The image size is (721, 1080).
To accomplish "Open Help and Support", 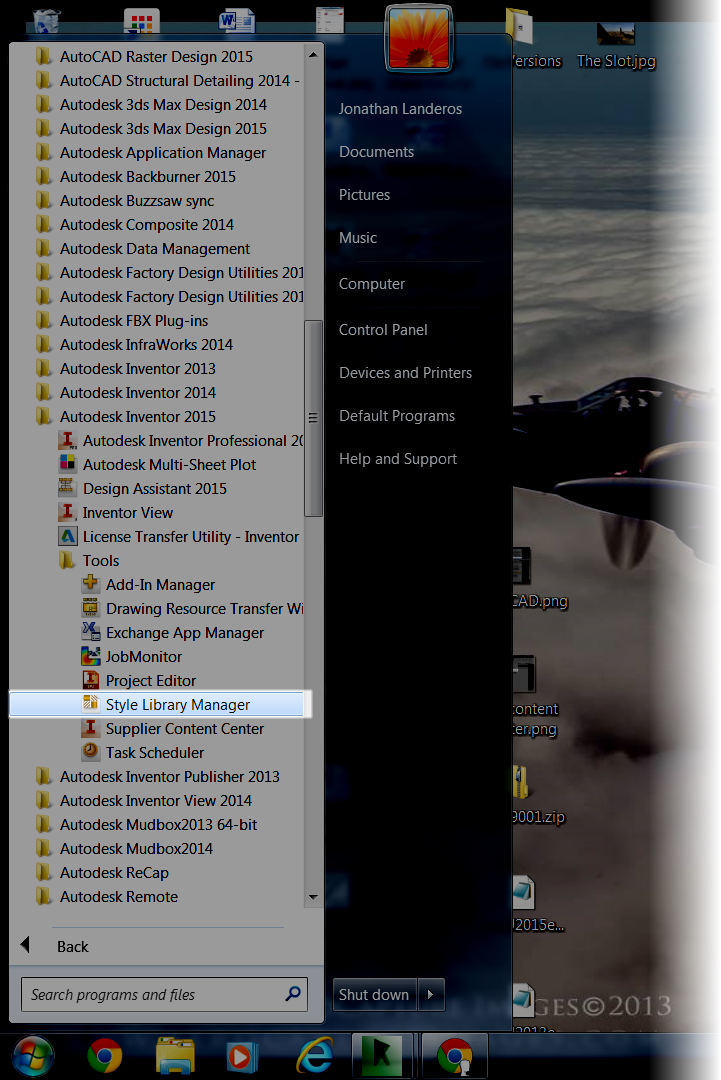I will [398, 459].
